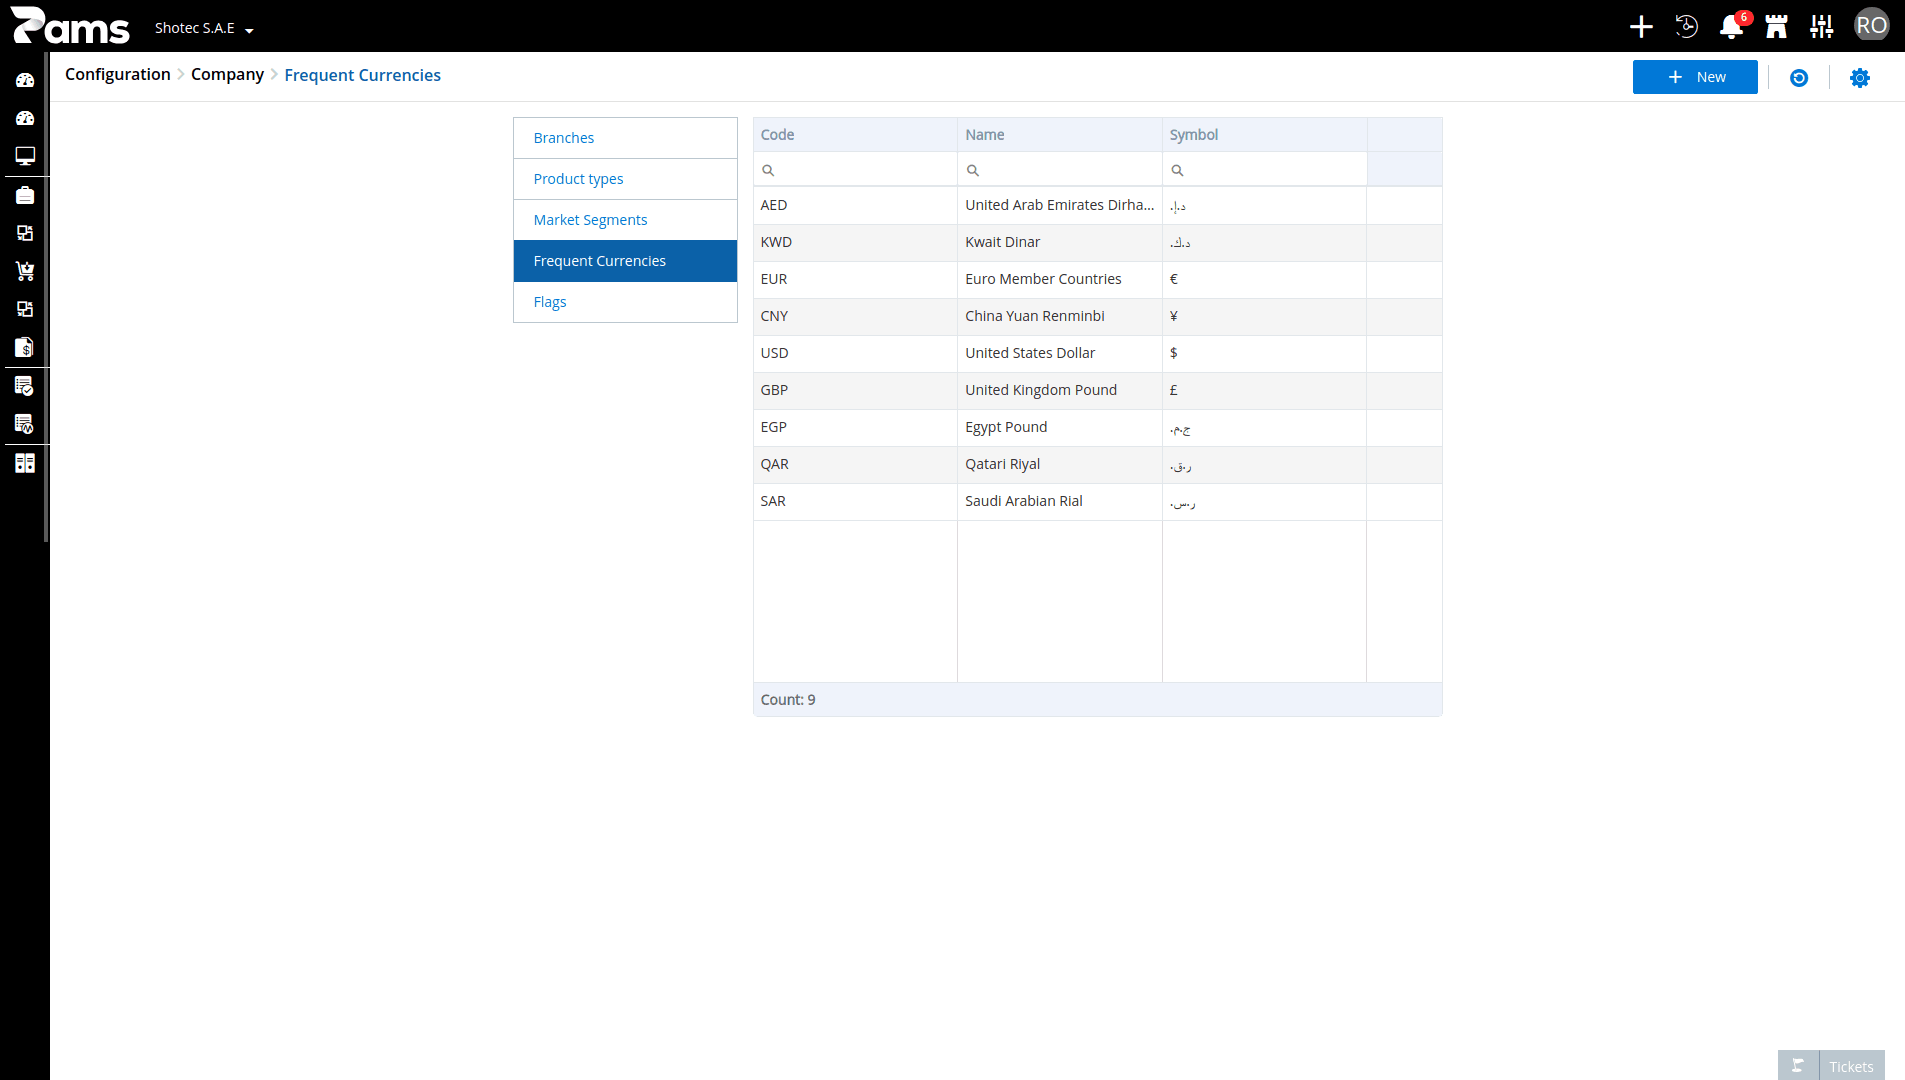Open the dollar document icon in sidebar
Image resolution: width=1905 pixels, height=1080 pixels.
click(x=25, y=347)
